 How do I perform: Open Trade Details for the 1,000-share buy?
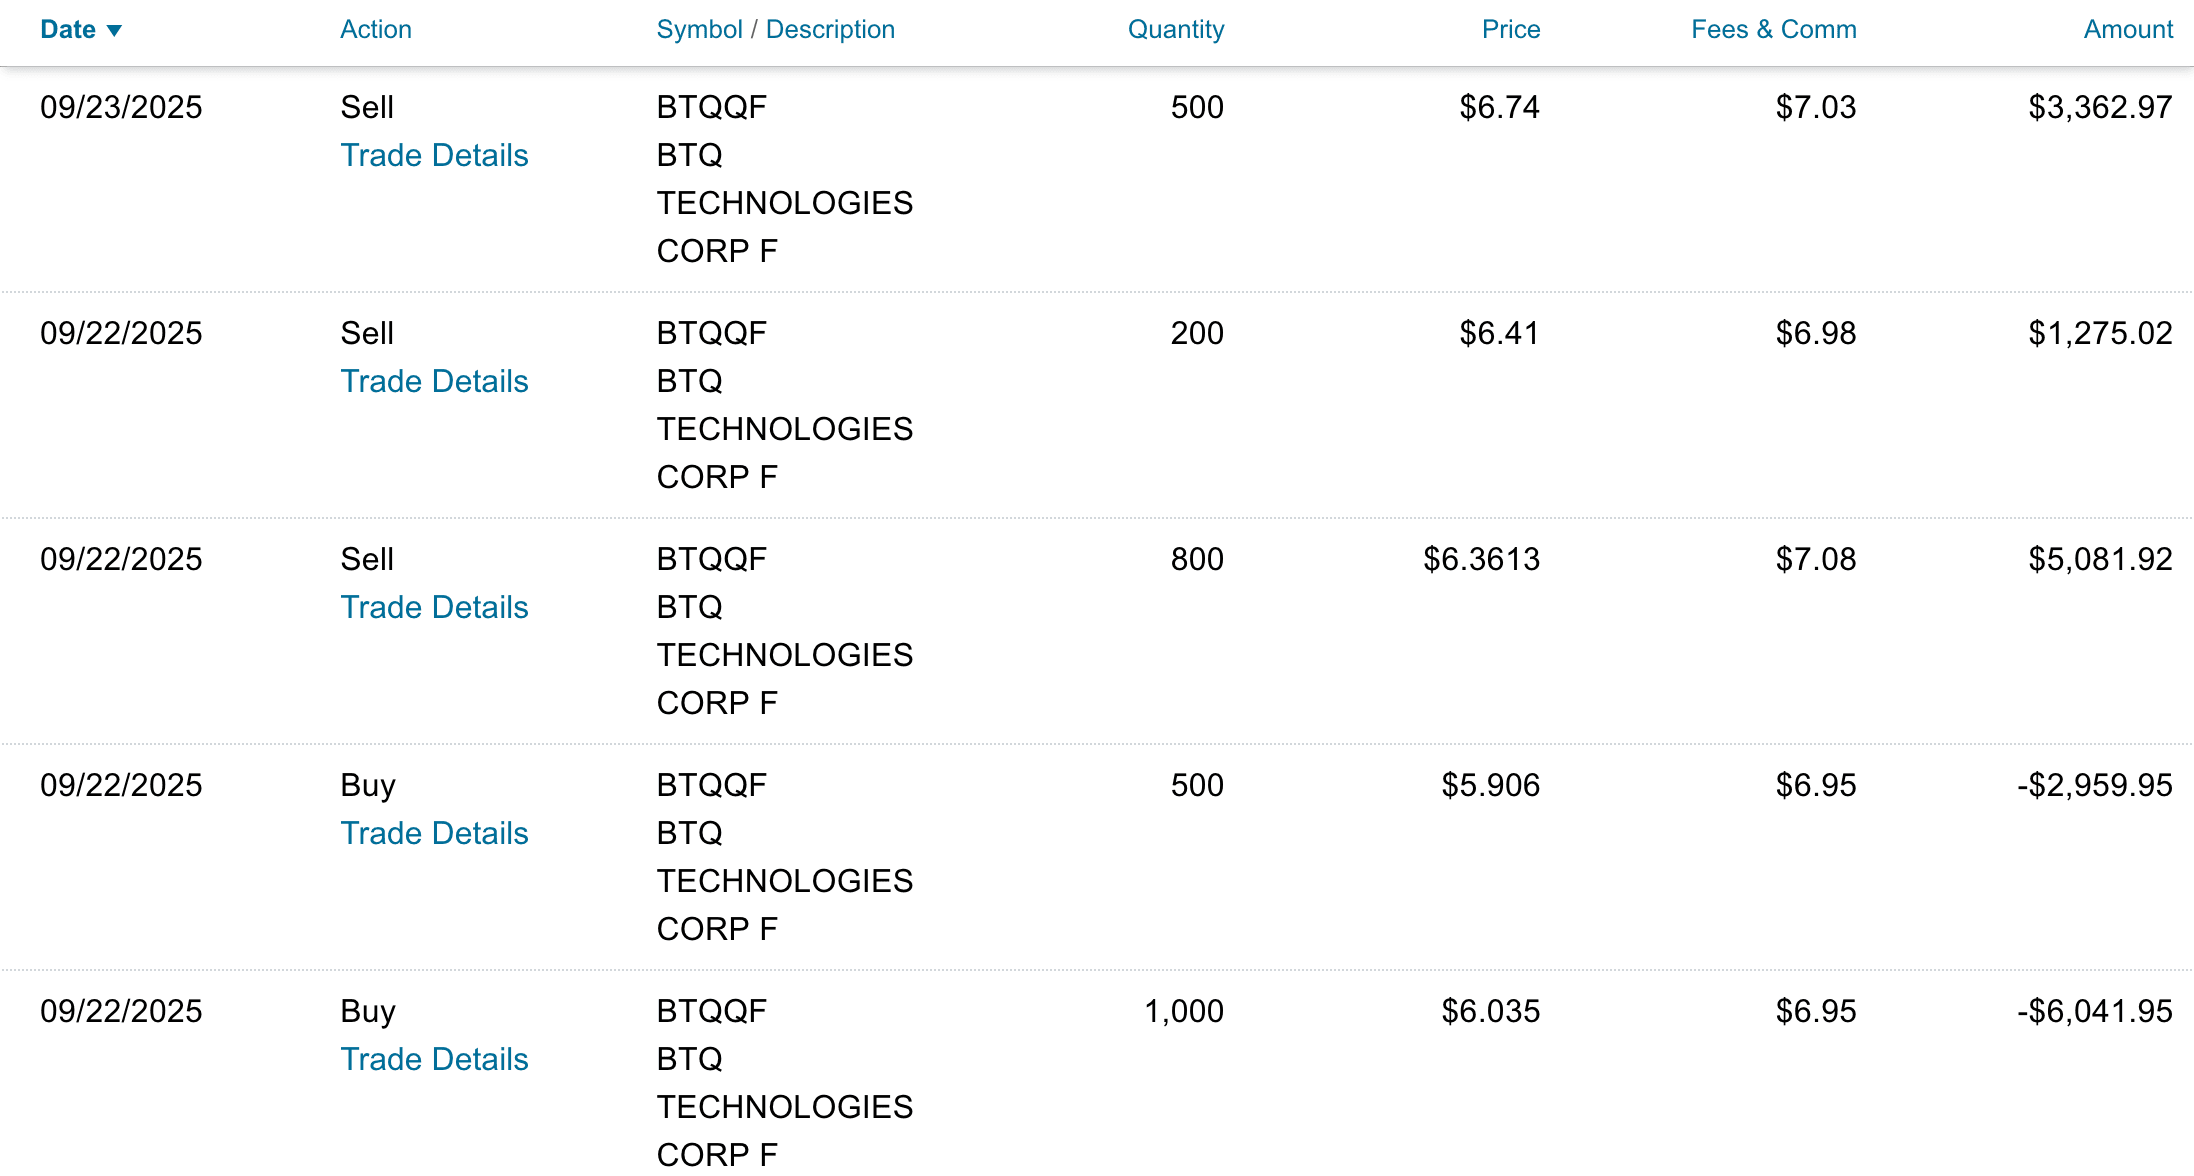pyautogui.click(x=434, y=1059)
